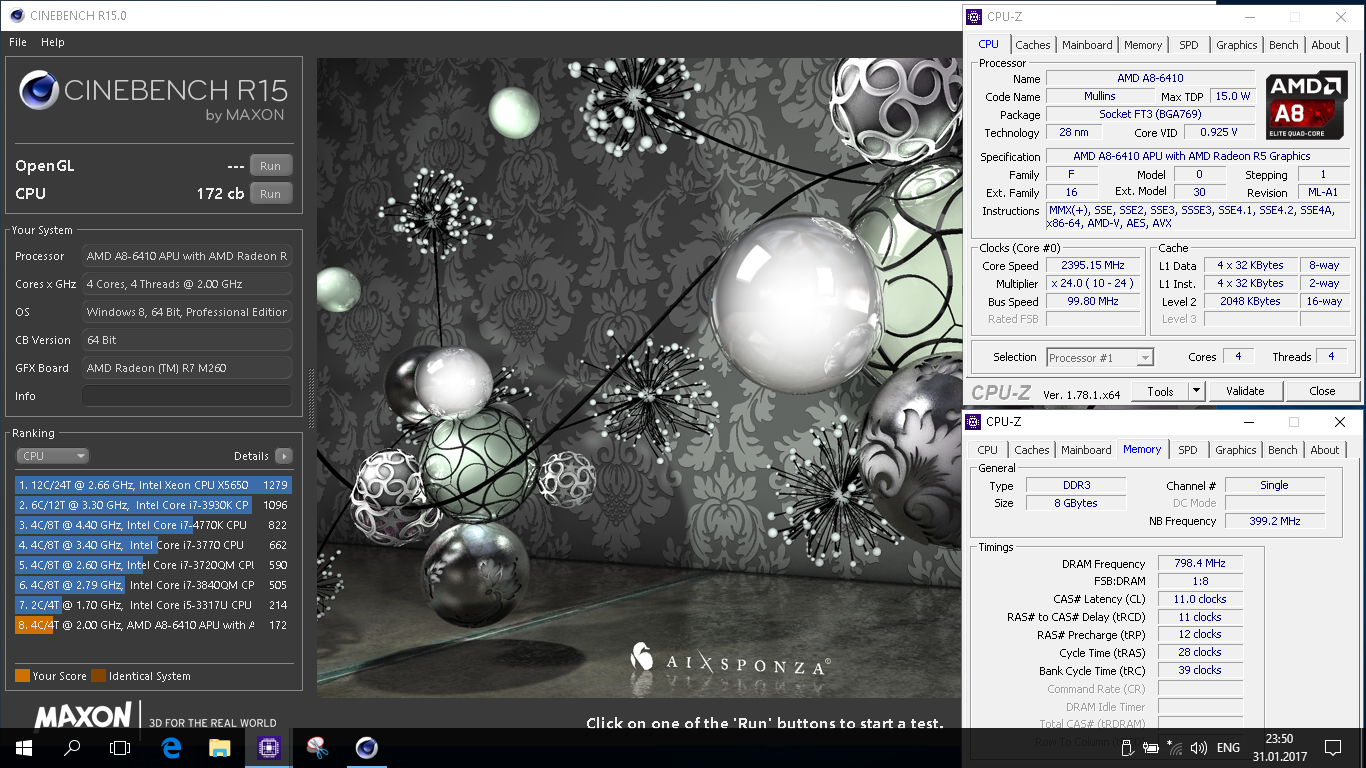Open taskbar search magnifier
The height and width of the screenshot is (768, 1366).
(71, 748)
